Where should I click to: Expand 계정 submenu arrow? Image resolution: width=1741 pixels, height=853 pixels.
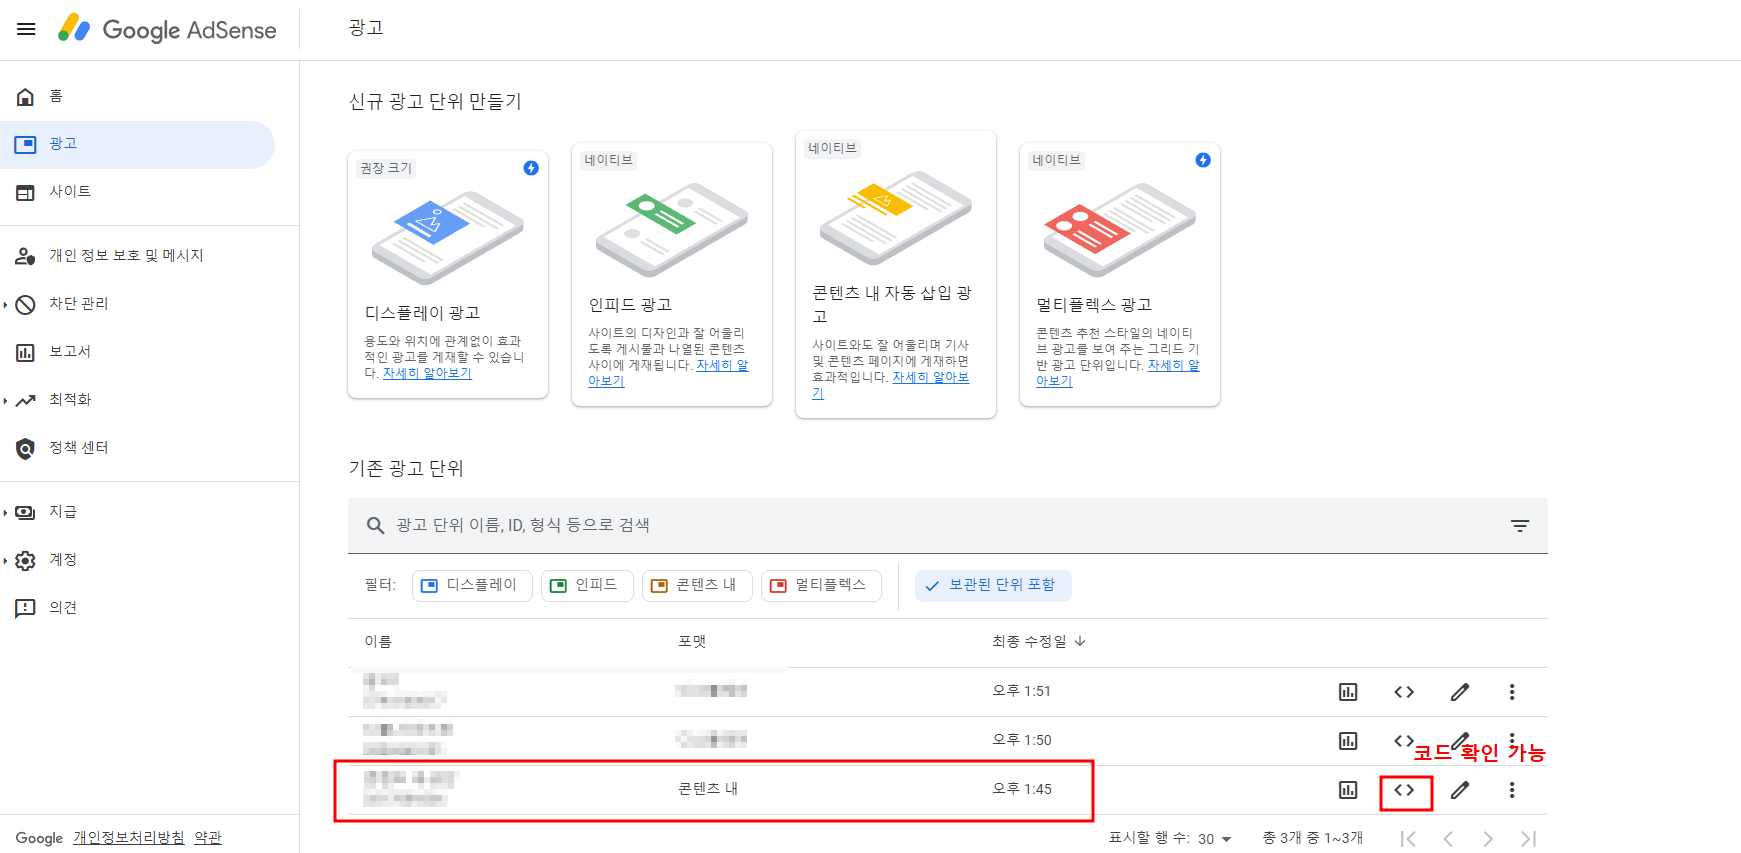coord(5,560)
